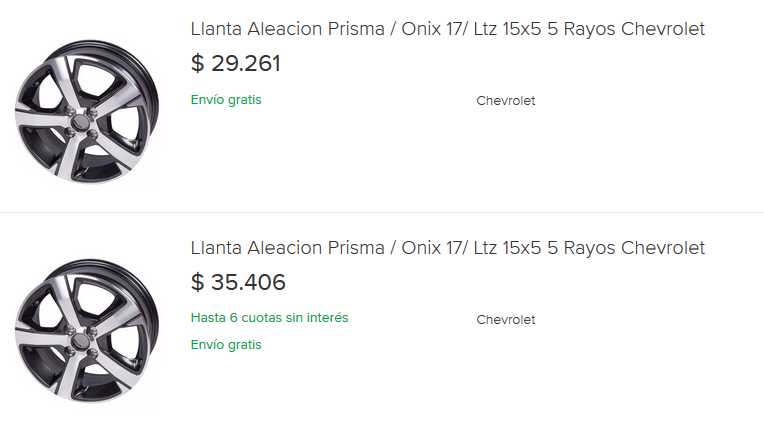Click Envío gratis below the cuotas text
The height and width of the screenshot is (425, 764).
click(x=226, y=345)
